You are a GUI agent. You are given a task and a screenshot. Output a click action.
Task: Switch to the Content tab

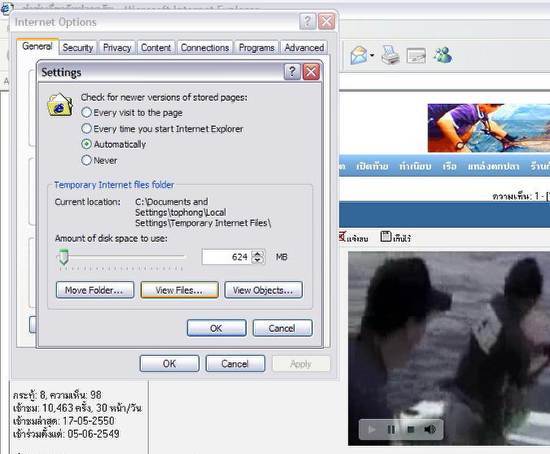pyautogui.click(x=156, y=48)
